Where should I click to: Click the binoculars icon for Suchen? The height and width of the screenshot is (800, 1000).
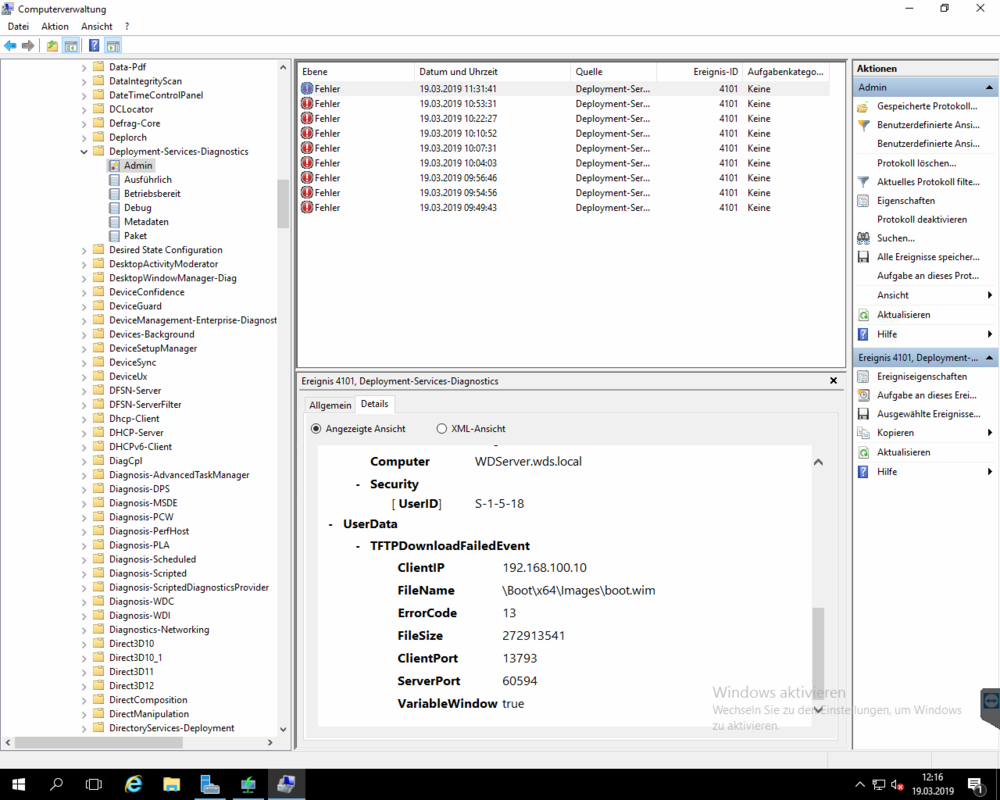coord(864,239)
